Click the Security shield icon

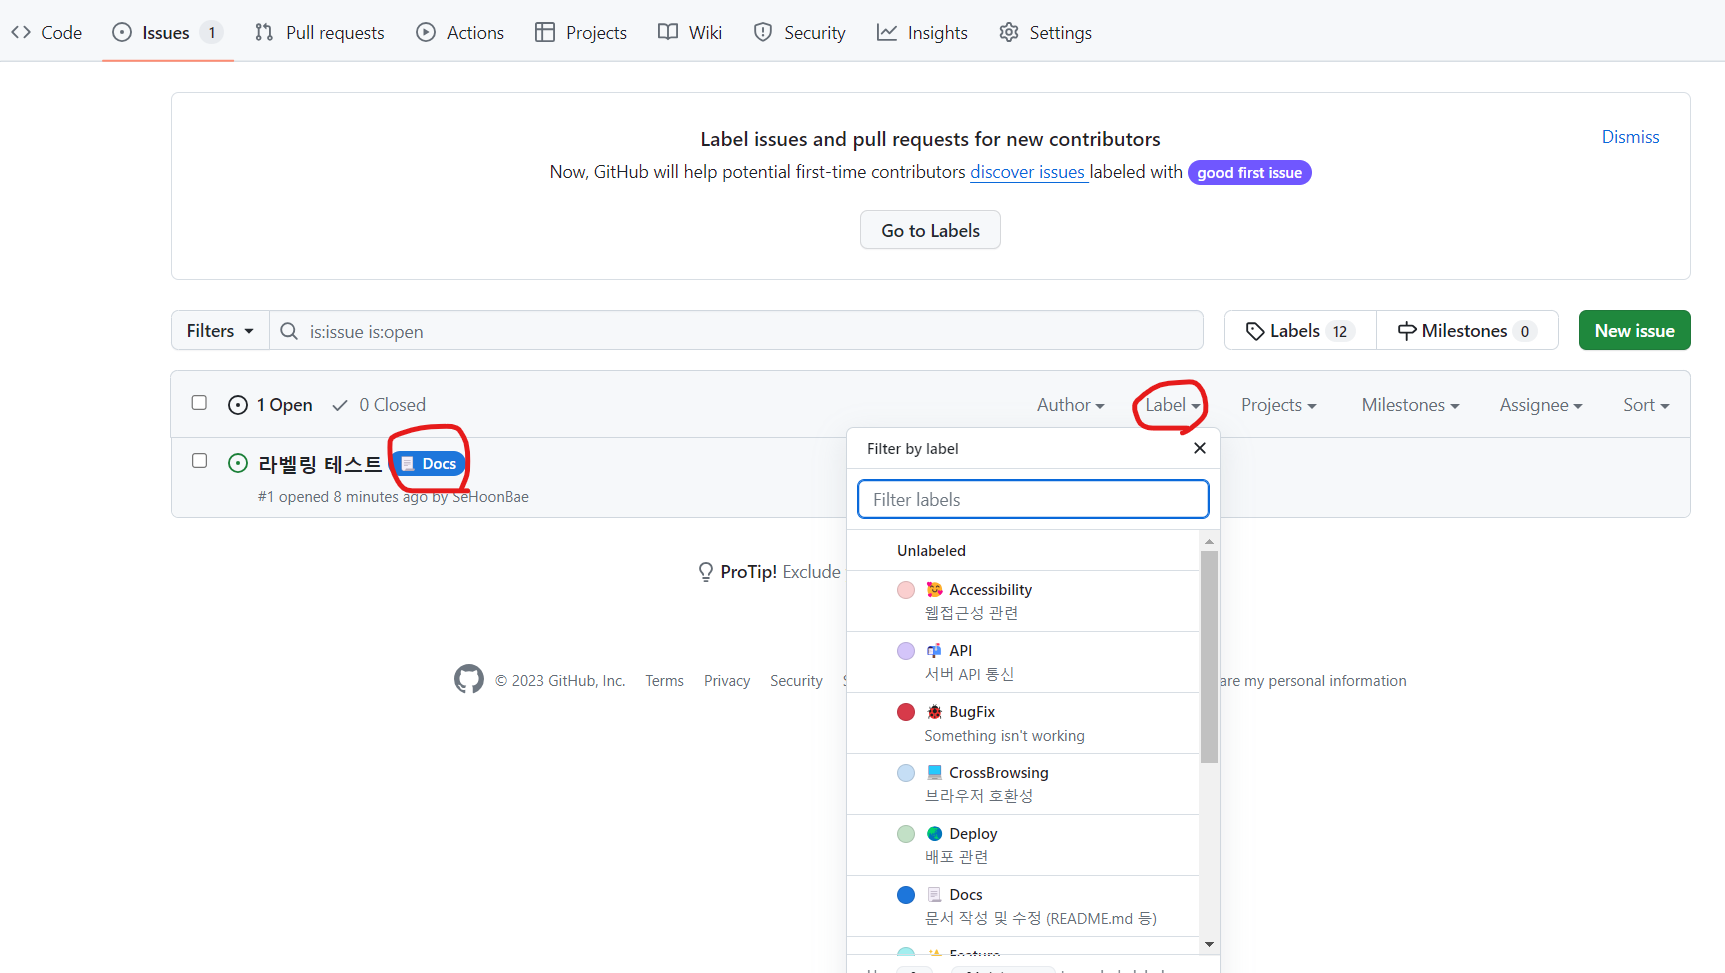(763, 32)
